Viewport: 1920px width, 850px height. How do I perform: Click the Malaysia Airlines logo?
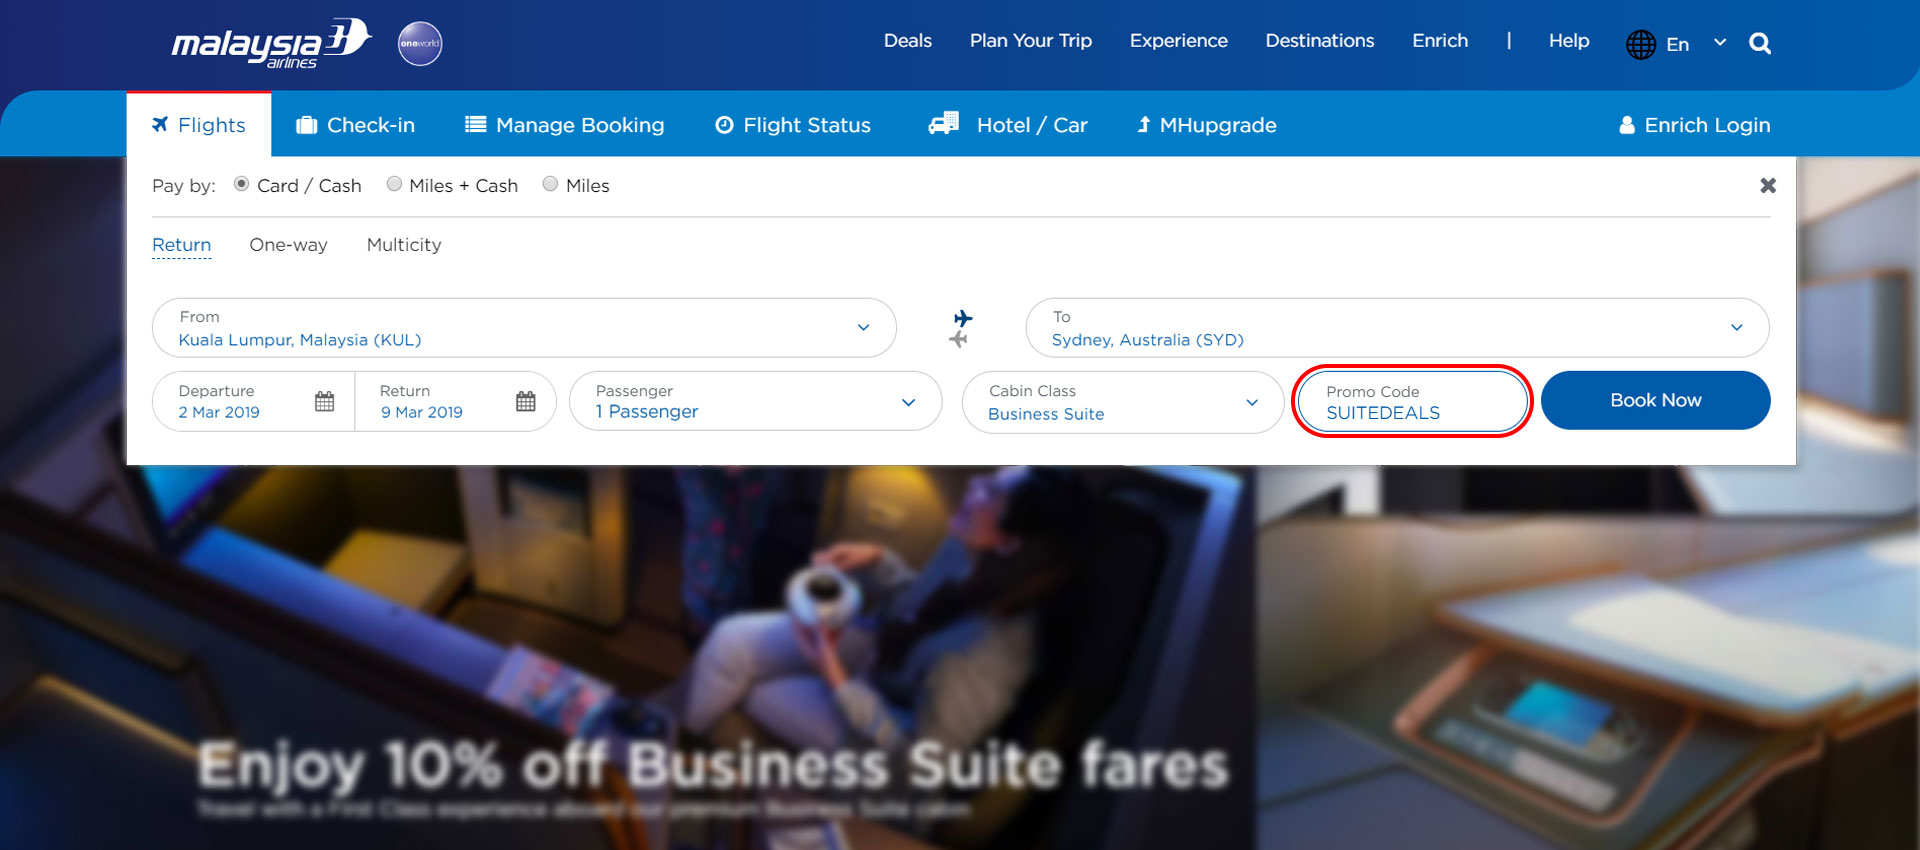pyautogui.click(x=271, y=44)
